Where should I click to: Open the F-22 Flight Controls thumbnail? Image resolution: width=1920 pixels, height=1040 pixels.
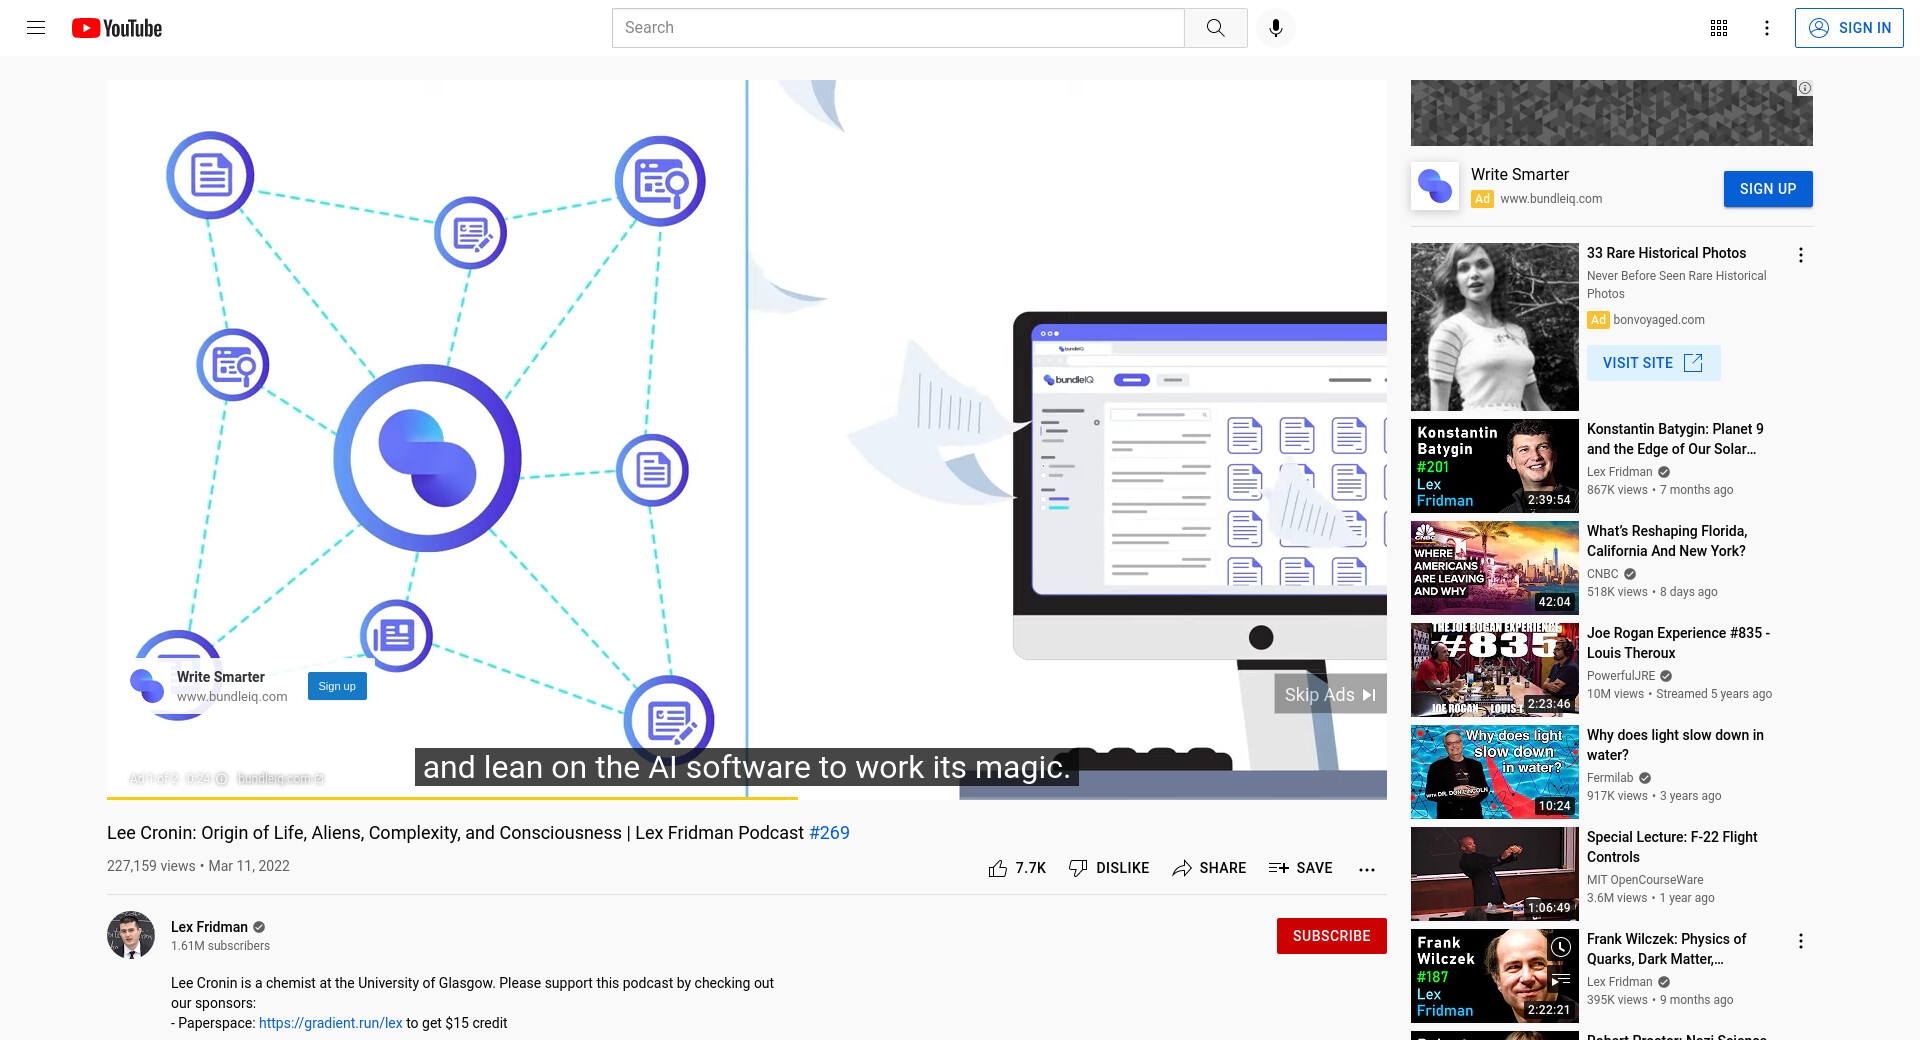click(1494, 874)
